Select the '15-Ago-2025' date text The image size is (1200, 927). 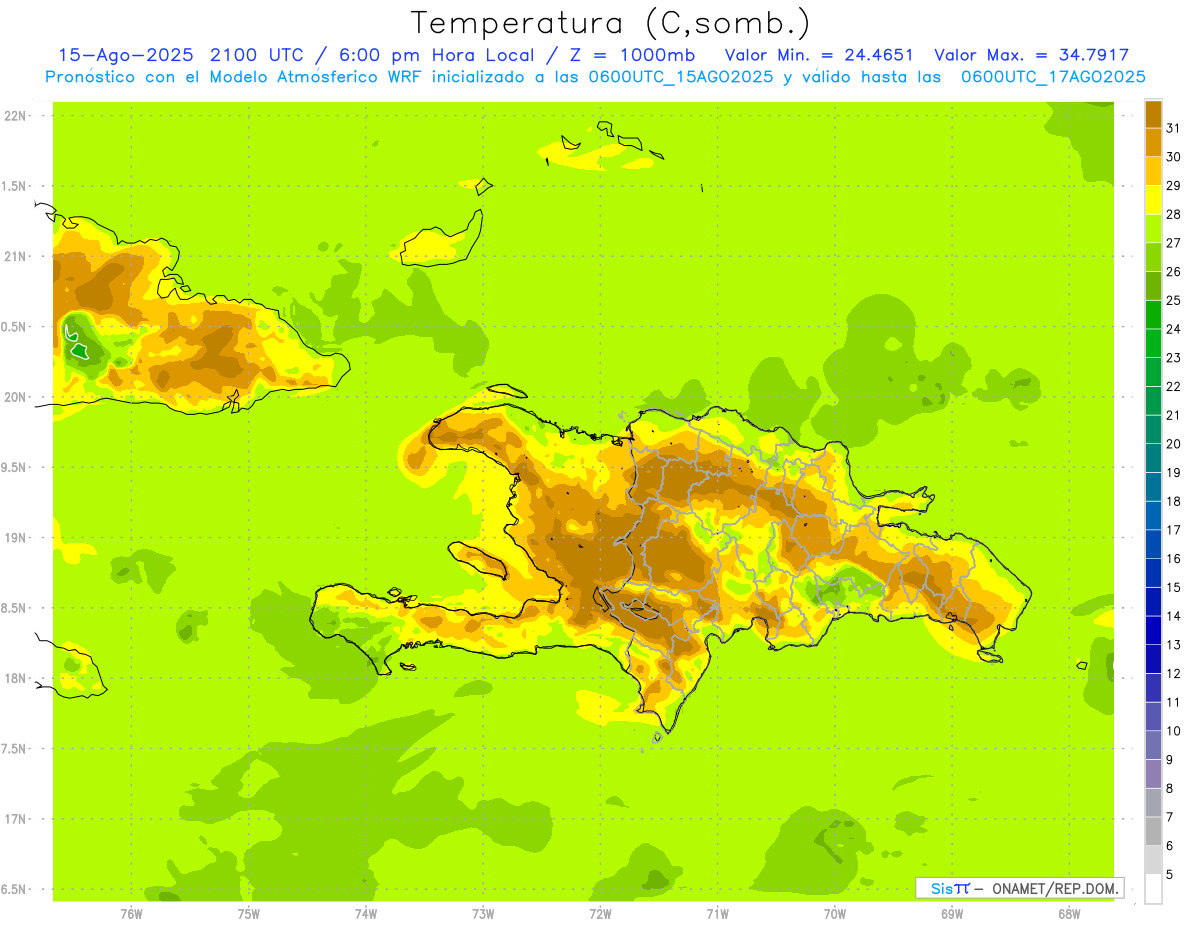[126, 55]
